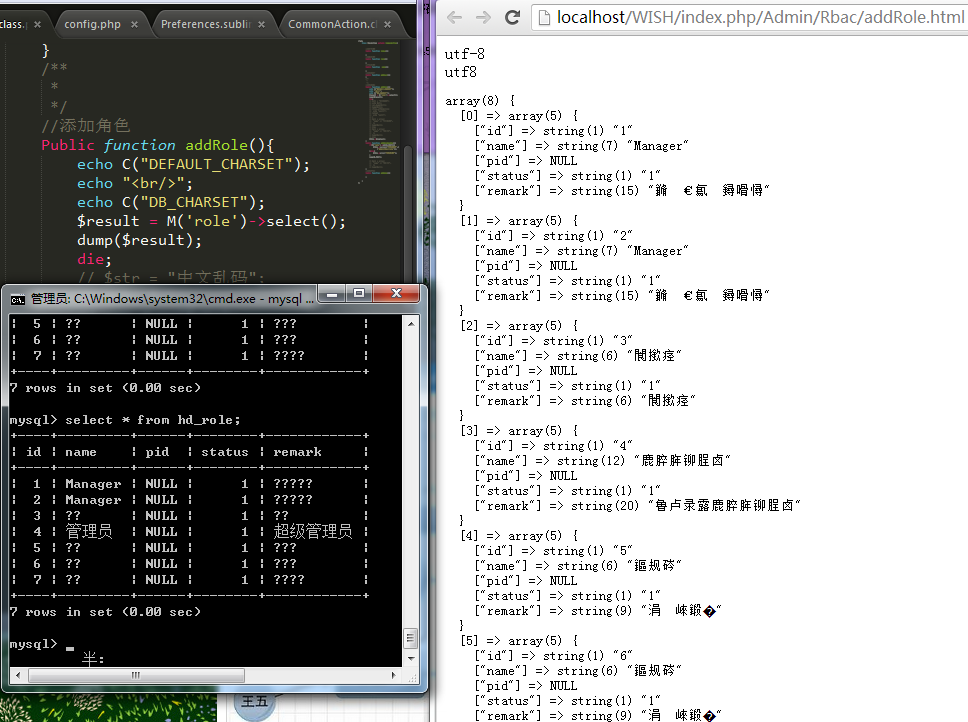
Task: Close the Preferences.sublime tab
Action: [x=263, y=23]
